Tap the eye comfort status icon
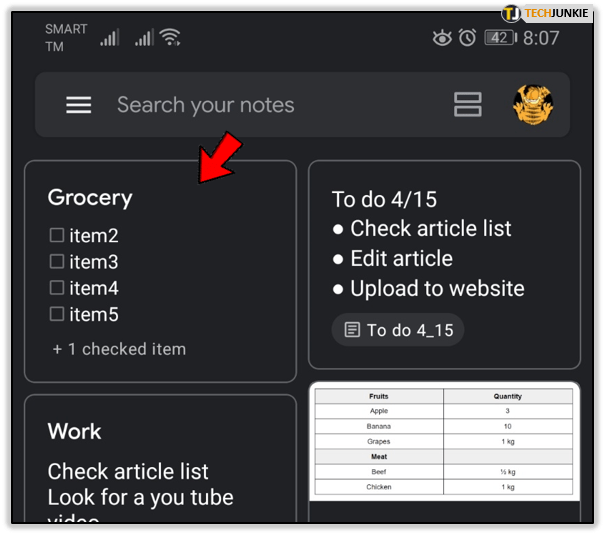This screenshot has height=535, width=605. [442, 38]
